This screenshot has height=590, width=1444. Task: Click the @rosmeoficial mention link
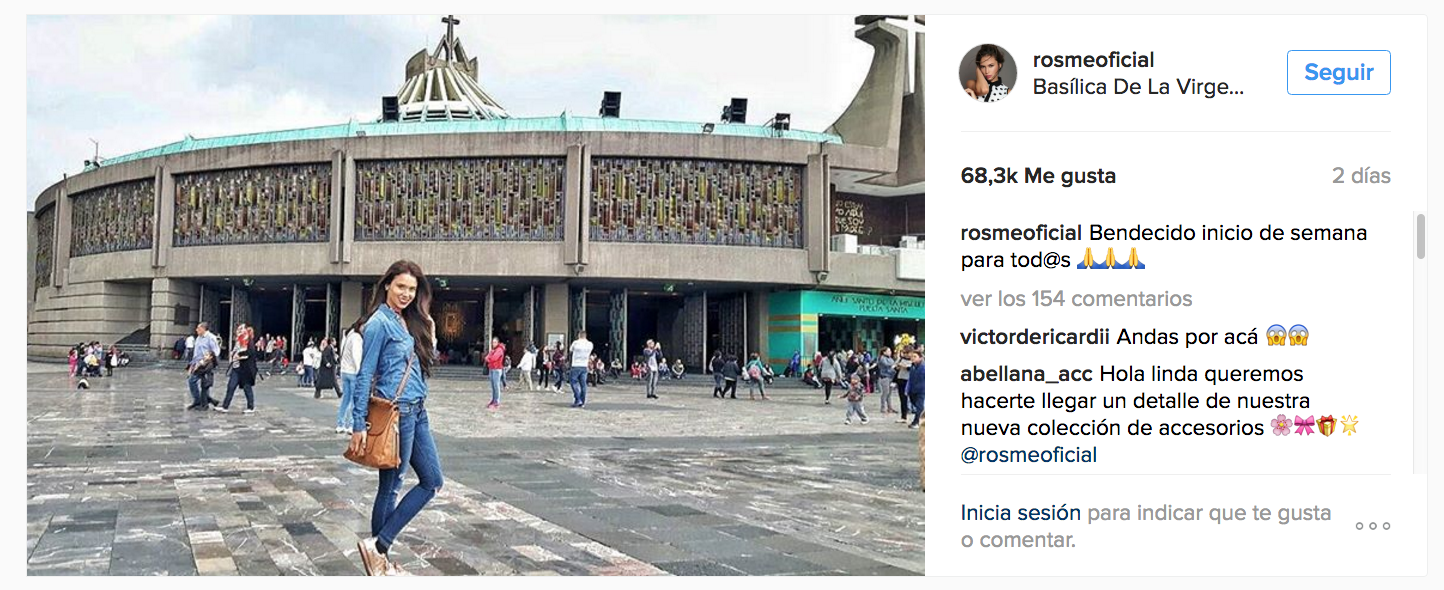click(1029, 455)
